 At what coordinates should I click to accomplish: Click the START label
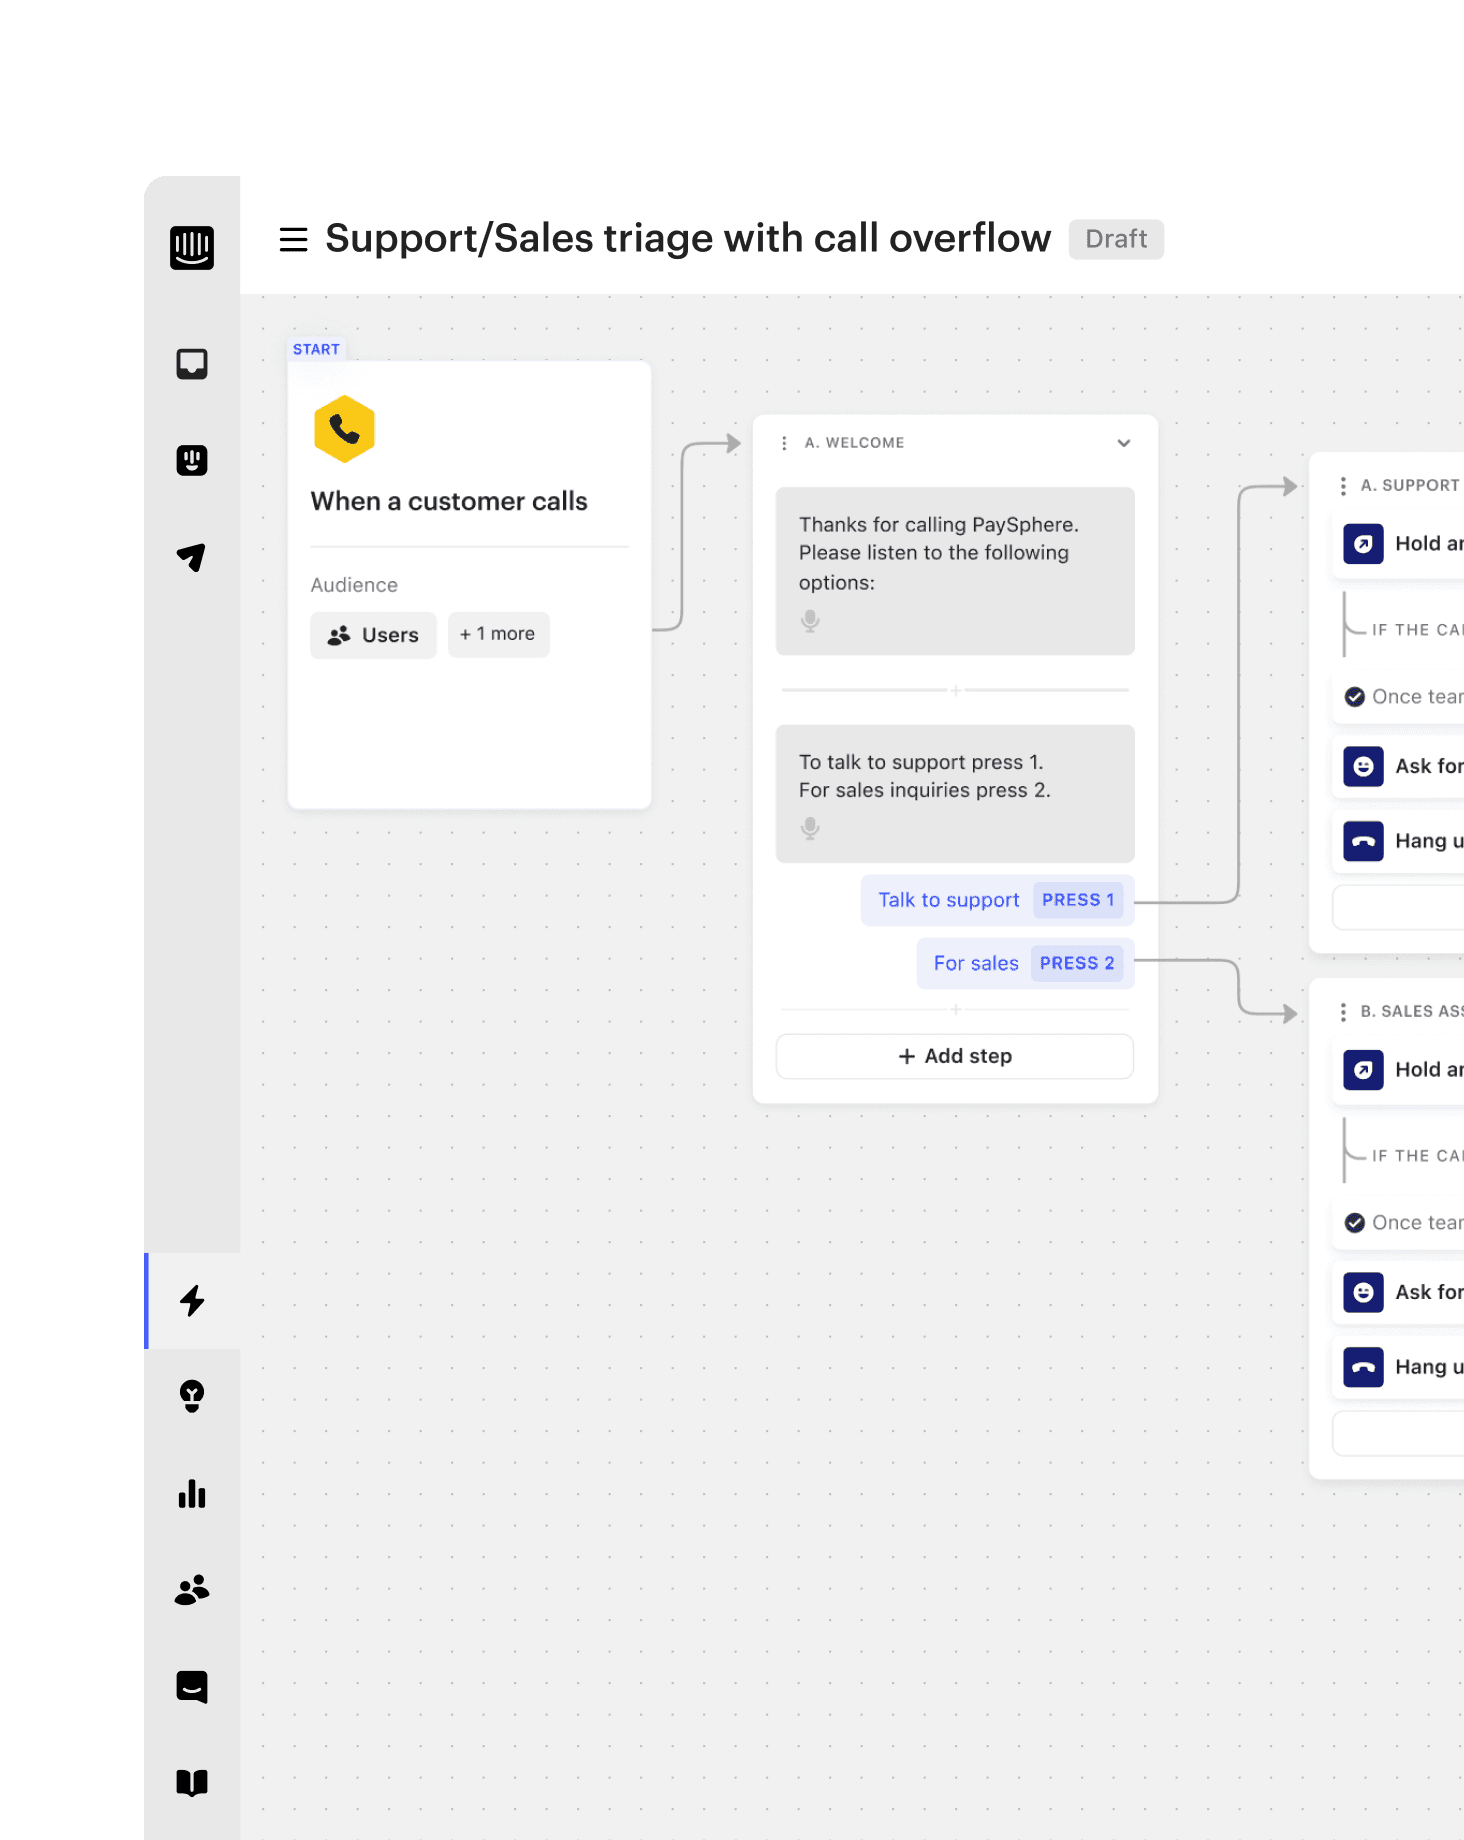click(316, 349)
